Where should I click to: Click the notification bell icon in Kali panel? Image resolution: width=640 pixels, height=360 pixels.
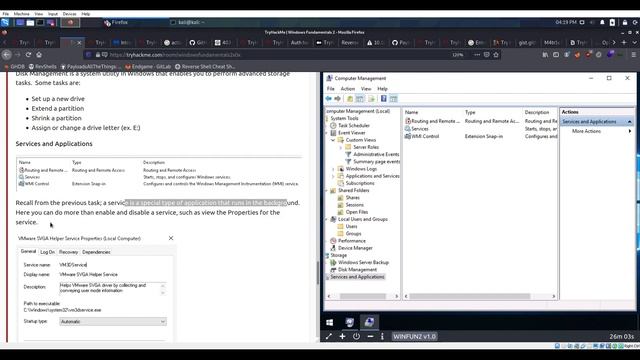602,22
